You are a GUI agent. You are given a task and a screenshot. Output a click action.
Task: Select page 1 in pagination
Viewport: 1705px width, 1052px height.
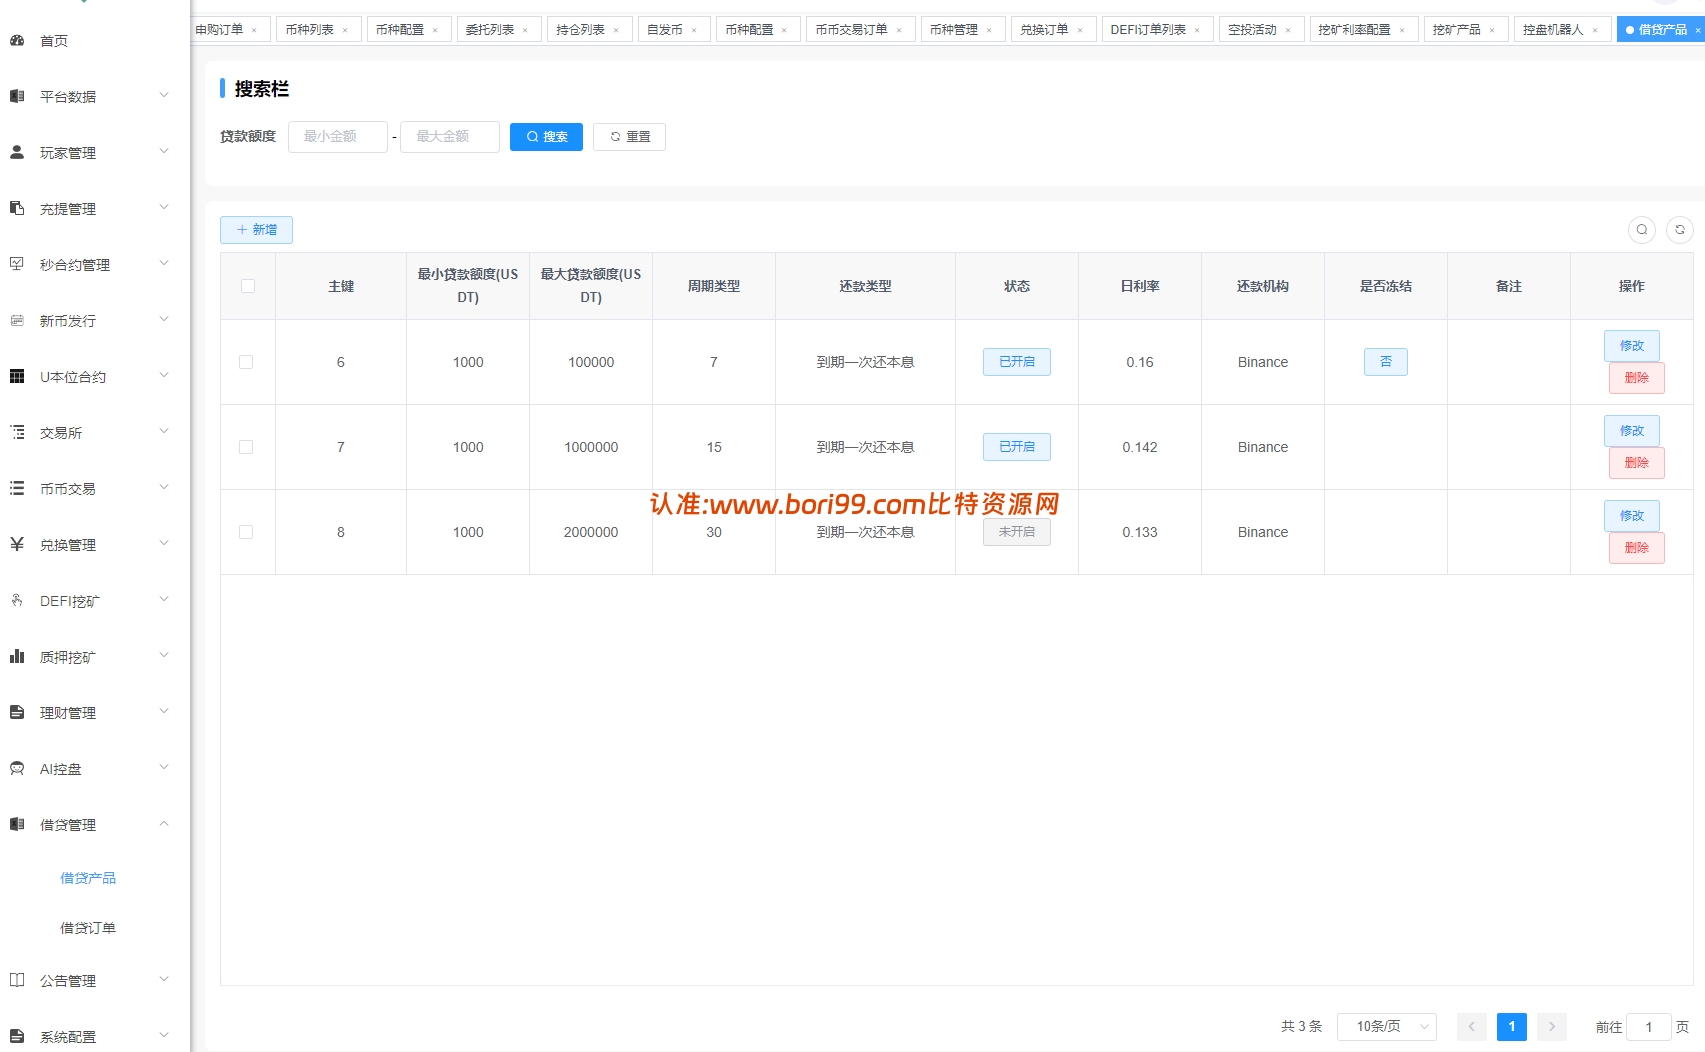pyautogui.click(x=1512, y=1027)
